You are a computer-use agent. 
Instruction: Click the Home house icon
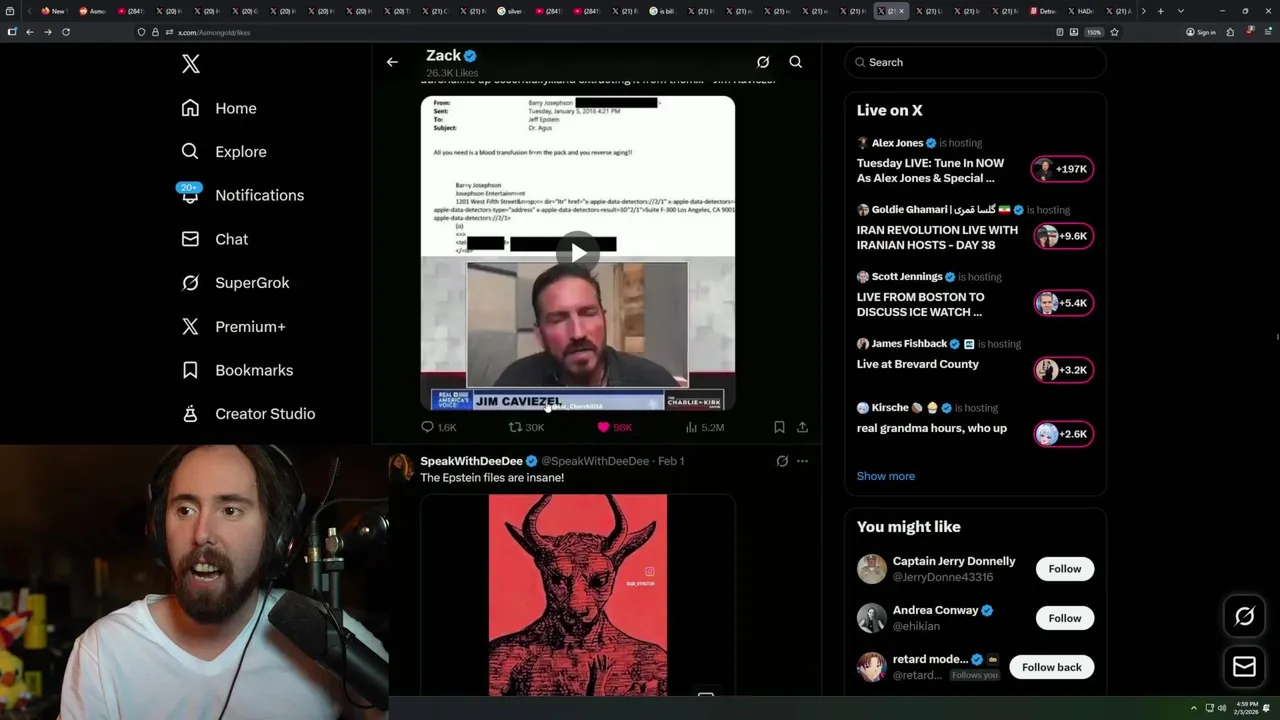(x=190, y=108)
